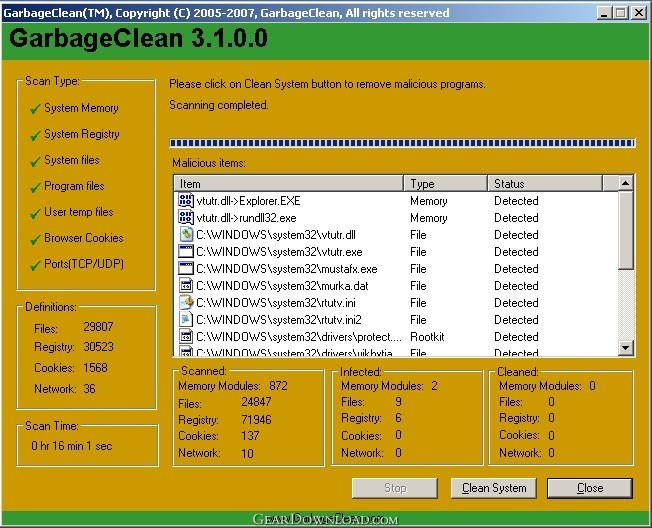
Task: Click the disabled Stop button
Action: tap(395, 488)
